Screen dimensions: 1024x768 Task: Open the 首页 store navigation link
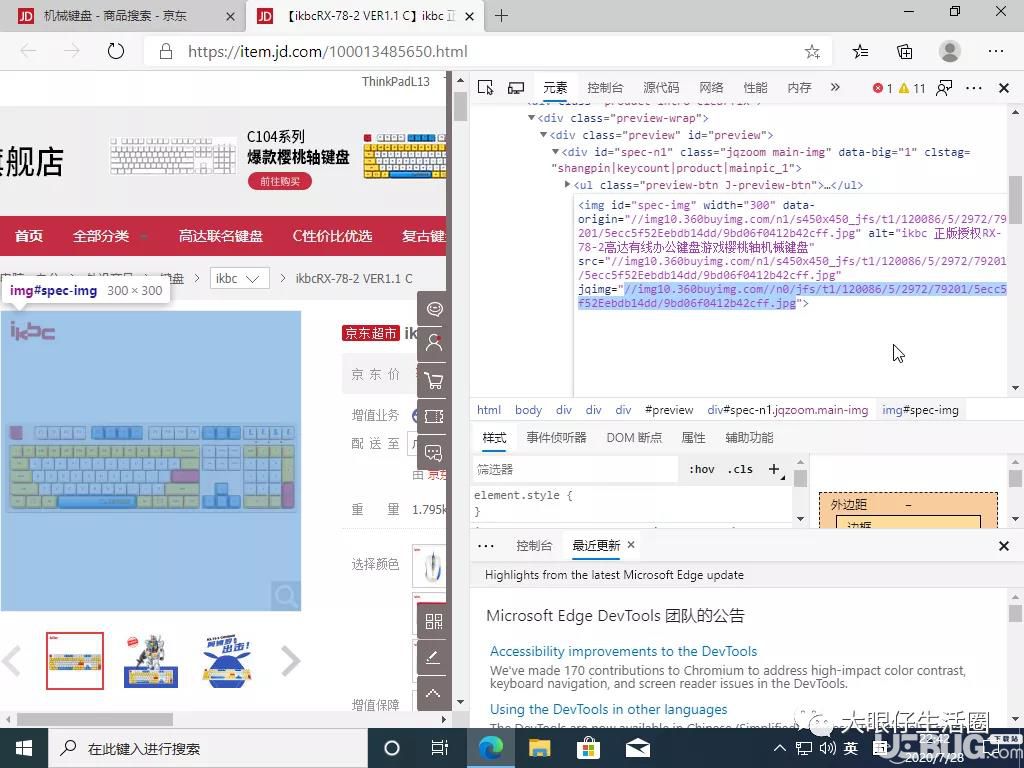(x=29, y=236)
